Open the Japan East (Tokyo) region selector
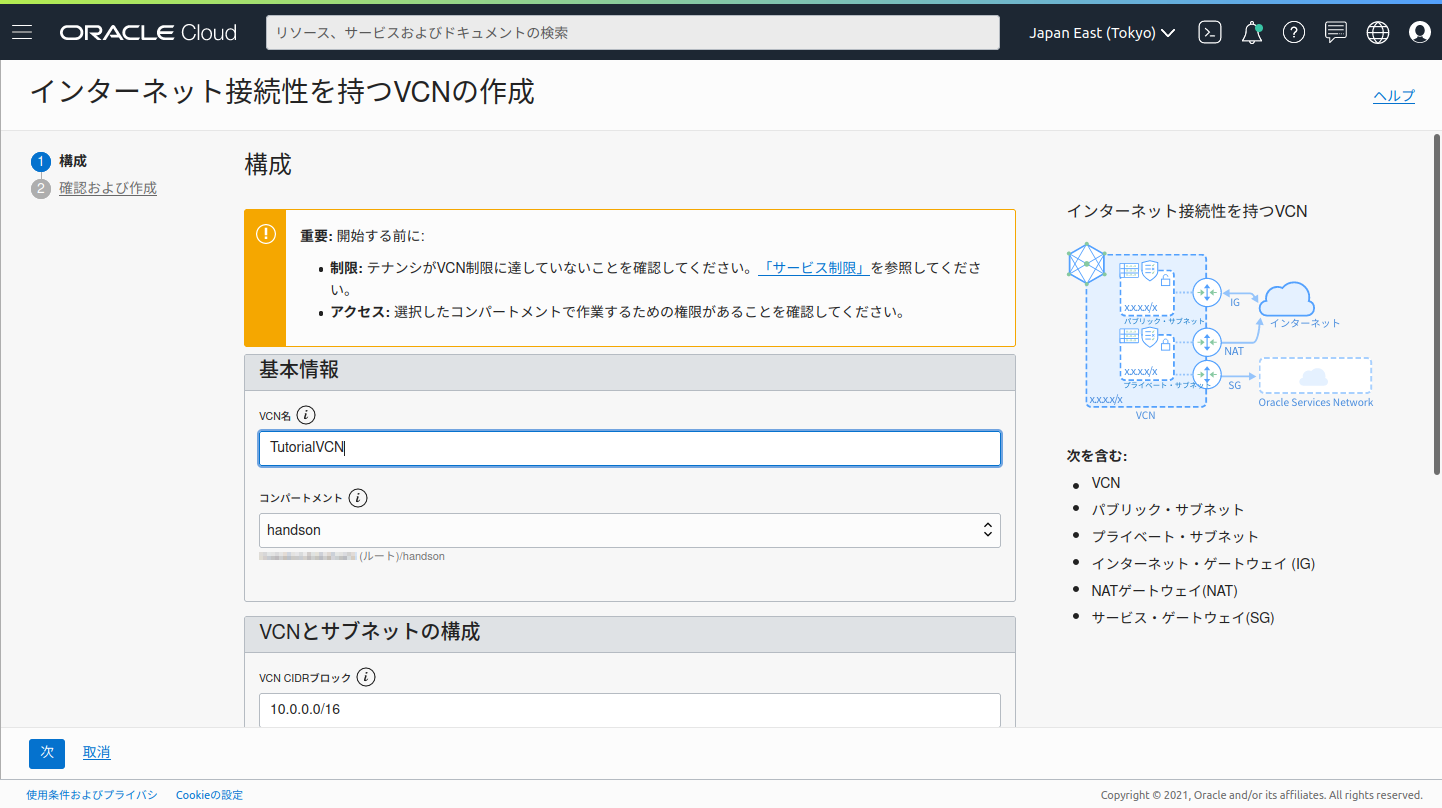Viewport: 1442px width, 808px height. [x=1103, y=33]
